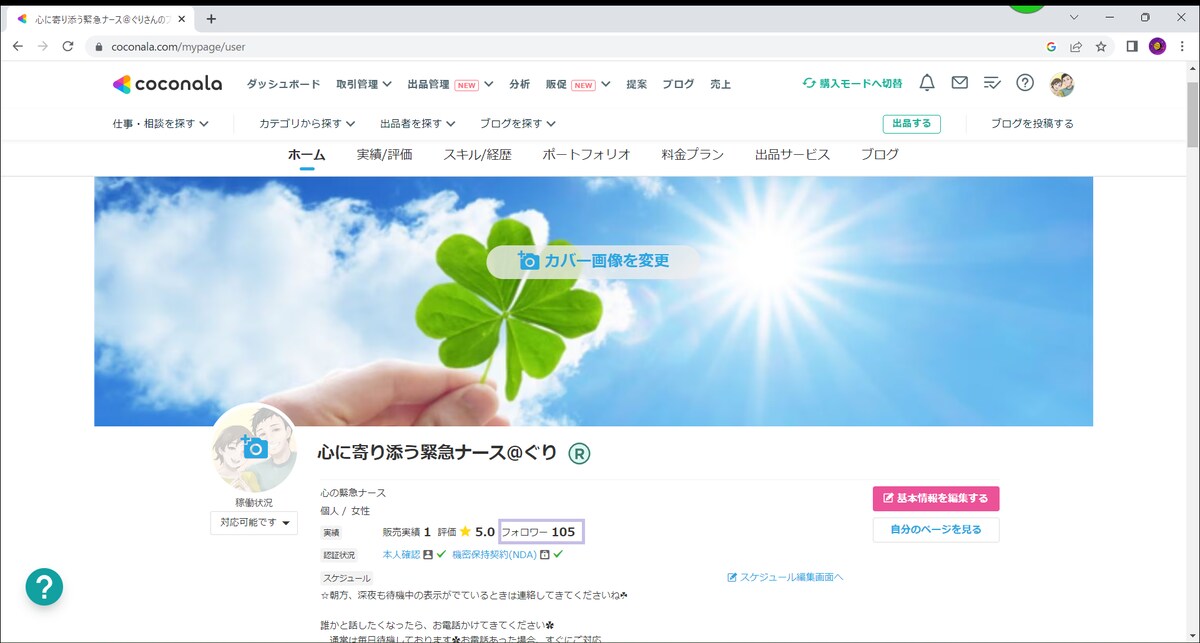The width and height of the screenshot is (1200, 643).
Task: Click the R rank badge beside the name
Action: coord(579,453)
